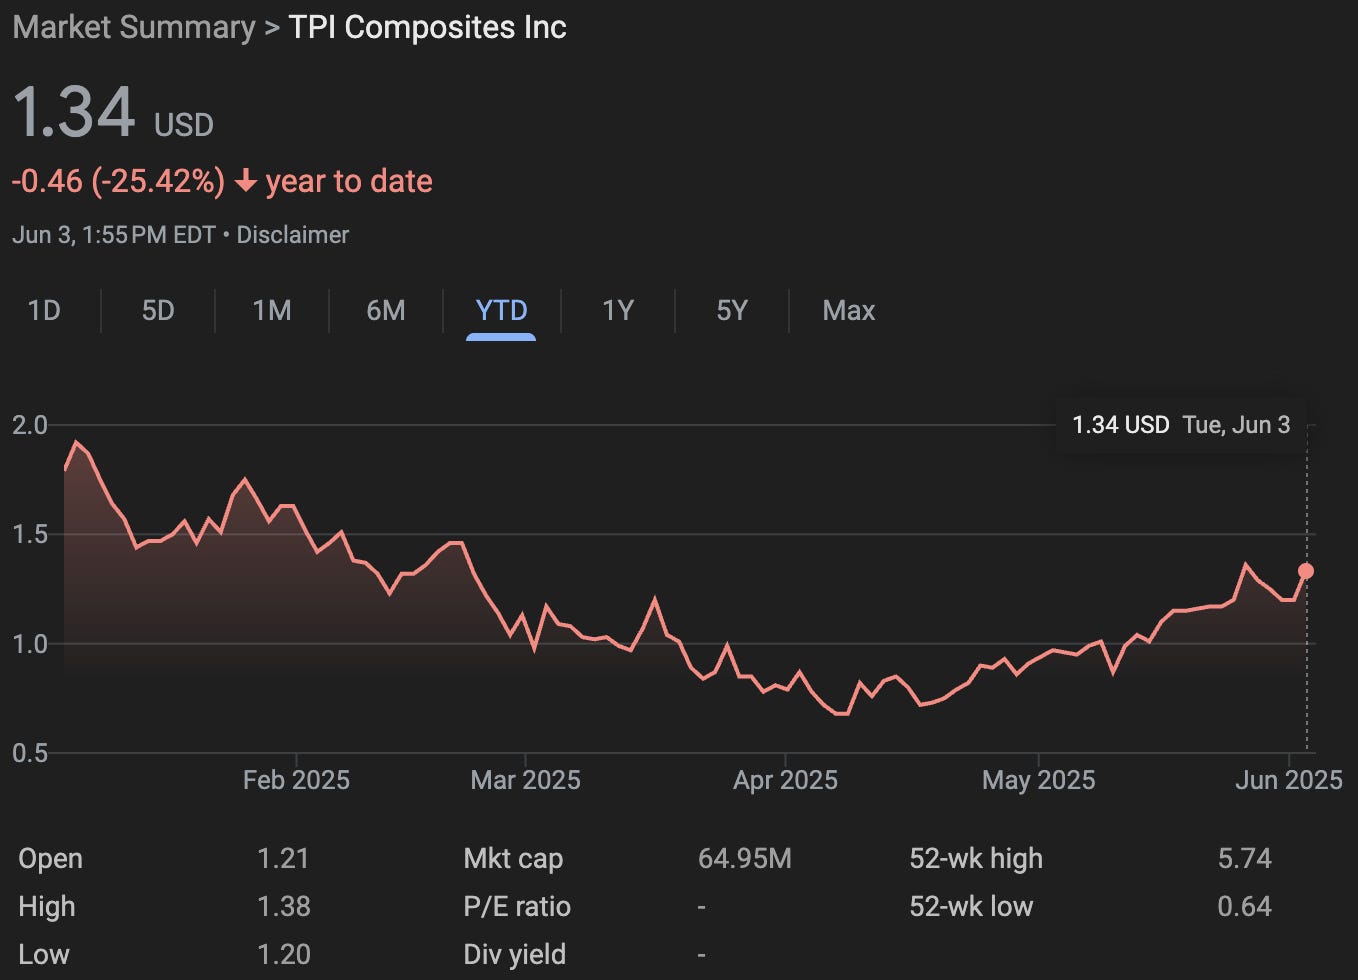Screen dimensions: 1358x980
Task: Click the 52-wk high label
Action: pyautogui.click(x=976, y=858)
